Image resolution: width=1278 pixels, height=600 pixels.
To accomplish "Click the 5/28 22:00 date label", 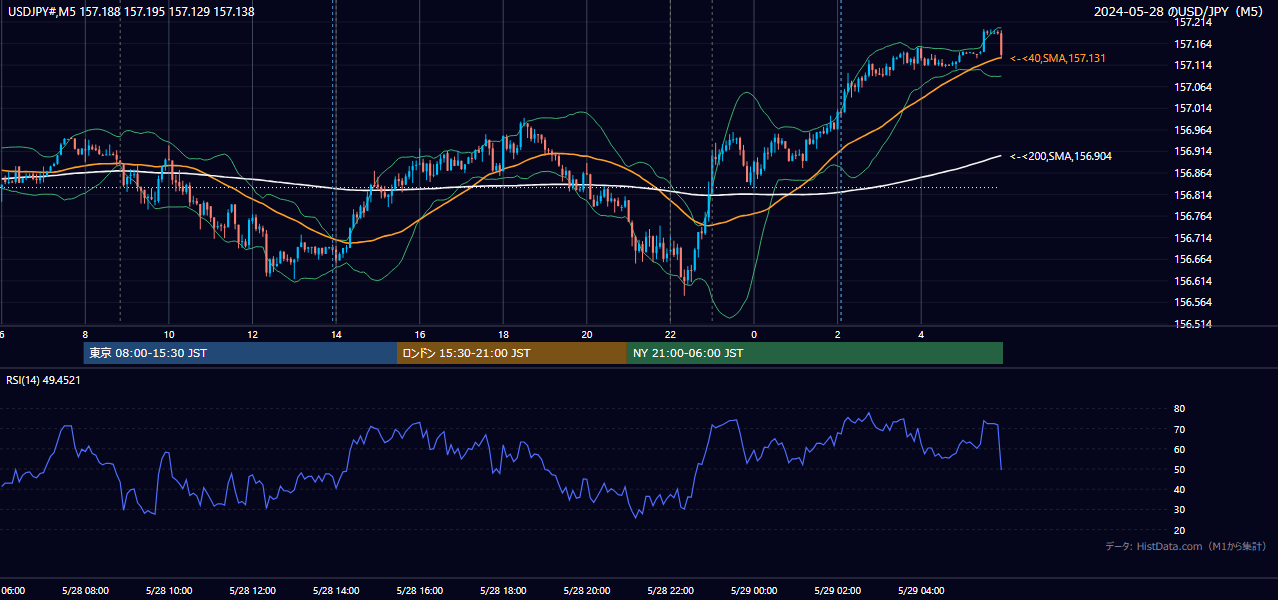I will (x=671, y=591).
